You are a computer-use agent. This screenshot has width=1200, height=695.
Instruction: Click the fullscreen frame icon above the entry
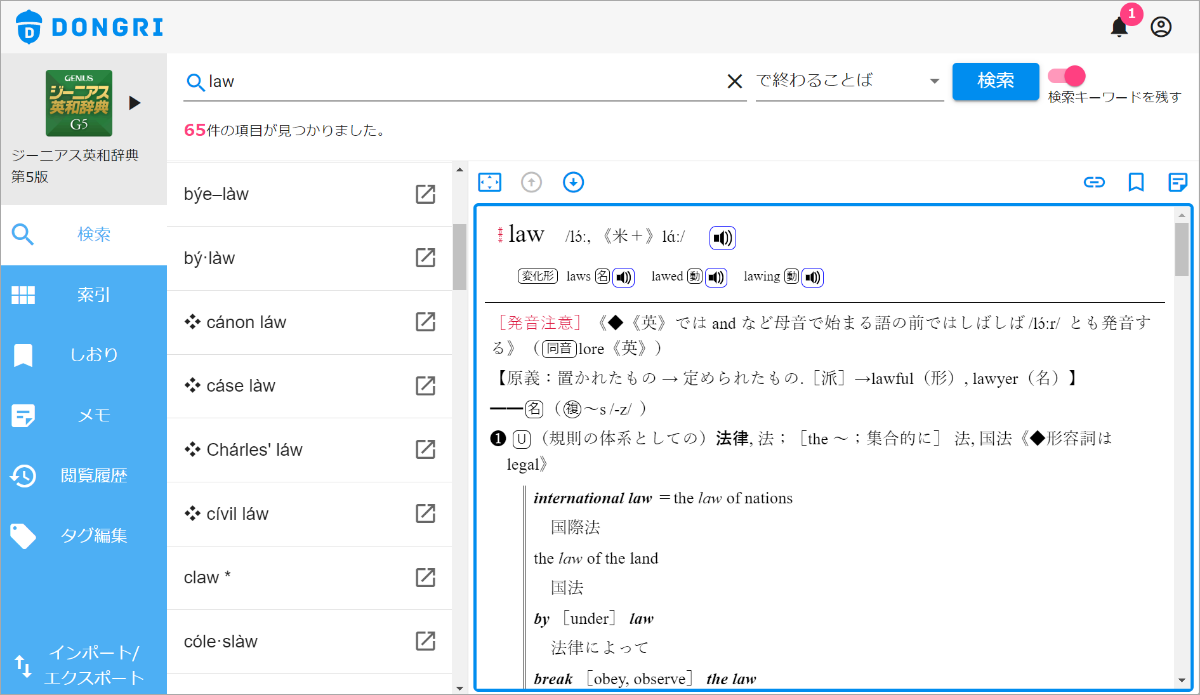click(x=489, y=182)
